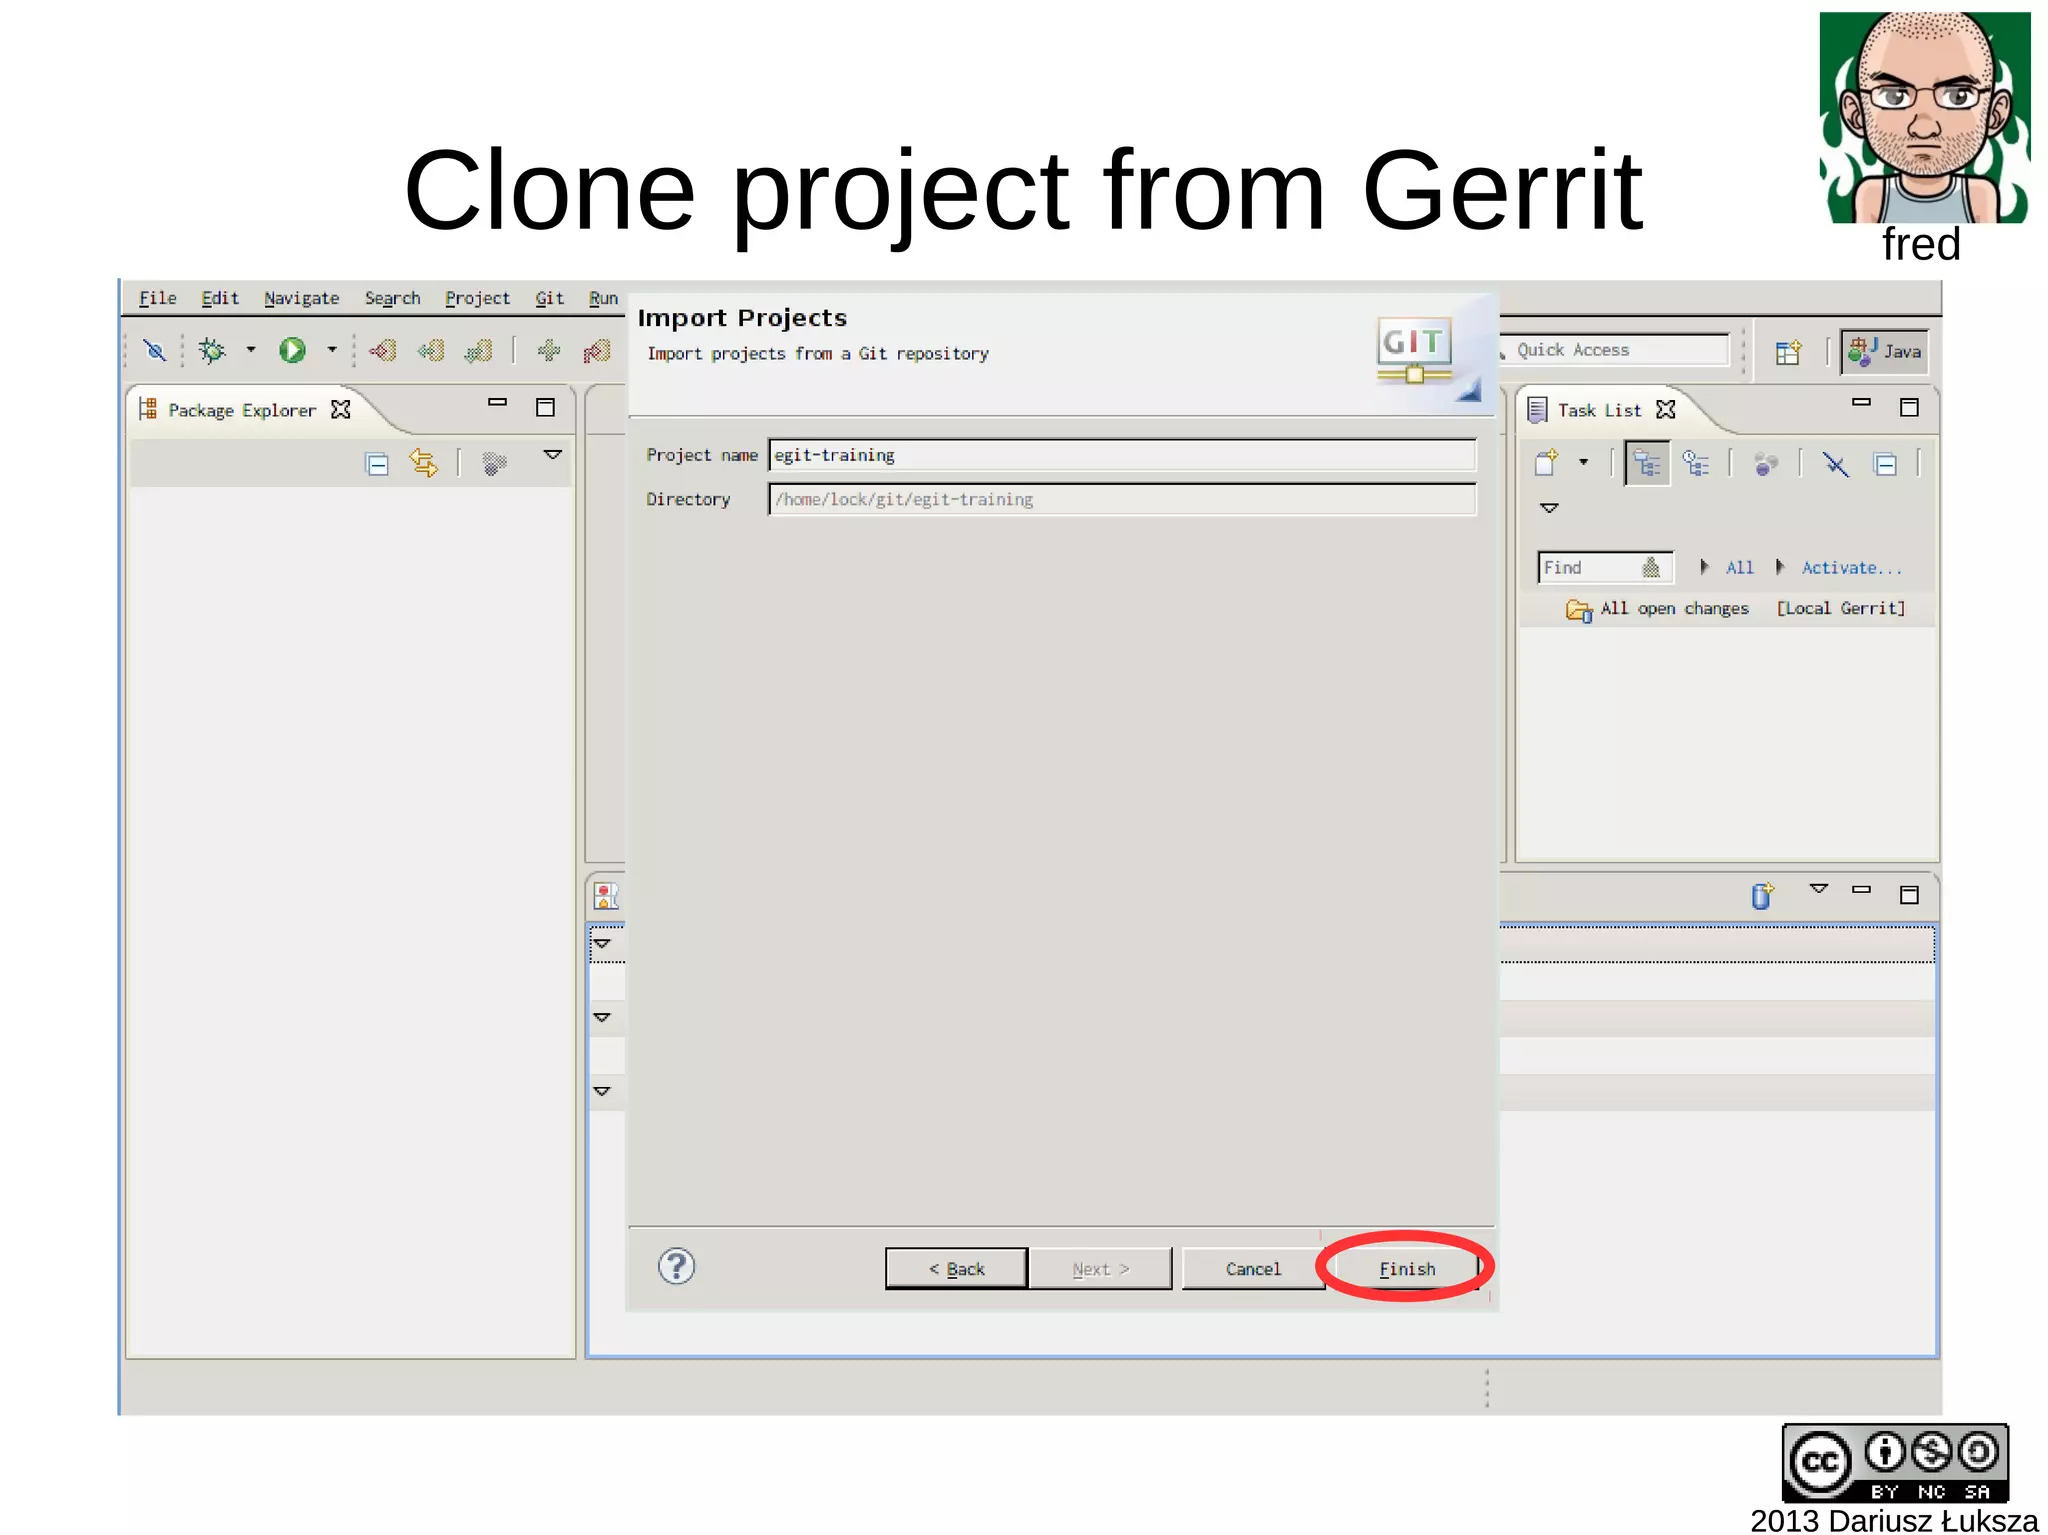Click the focus task icon in Package Explorer

494,464
